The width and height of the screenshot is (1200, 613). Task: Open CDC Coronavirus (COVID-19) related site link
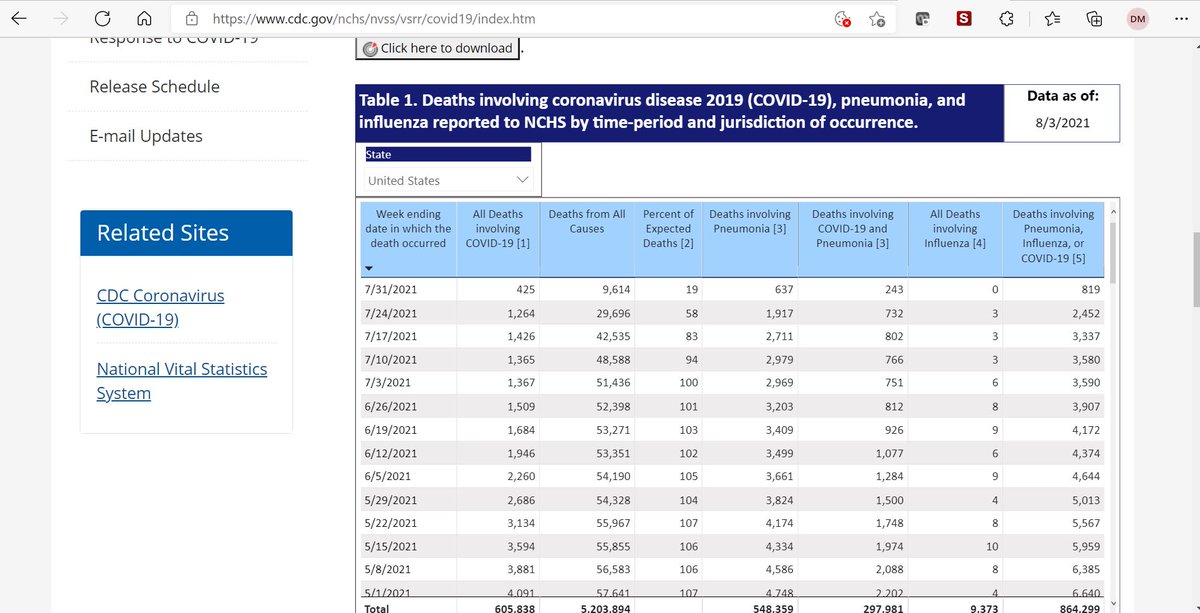pyautogui.click(x=160, y=308)
